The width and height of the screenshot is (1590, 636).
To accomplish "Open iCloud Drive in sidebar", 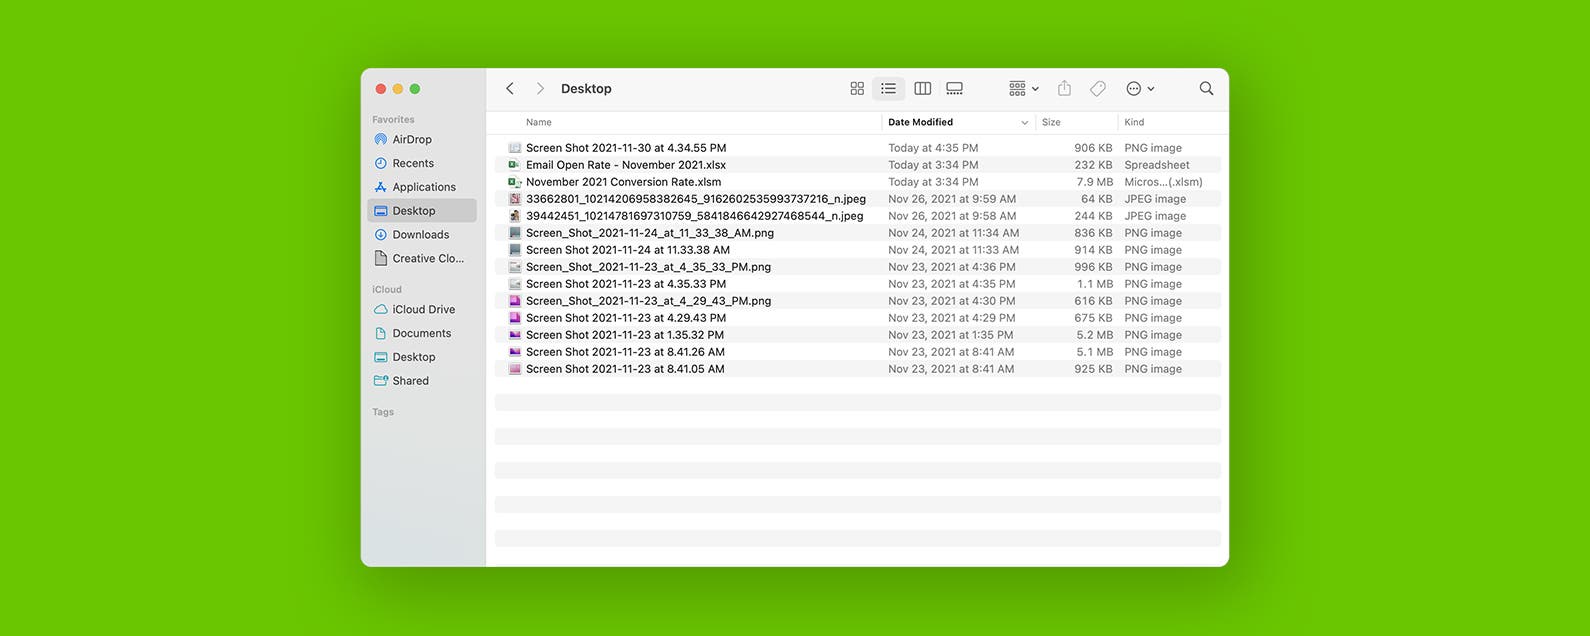I will 422,310.
